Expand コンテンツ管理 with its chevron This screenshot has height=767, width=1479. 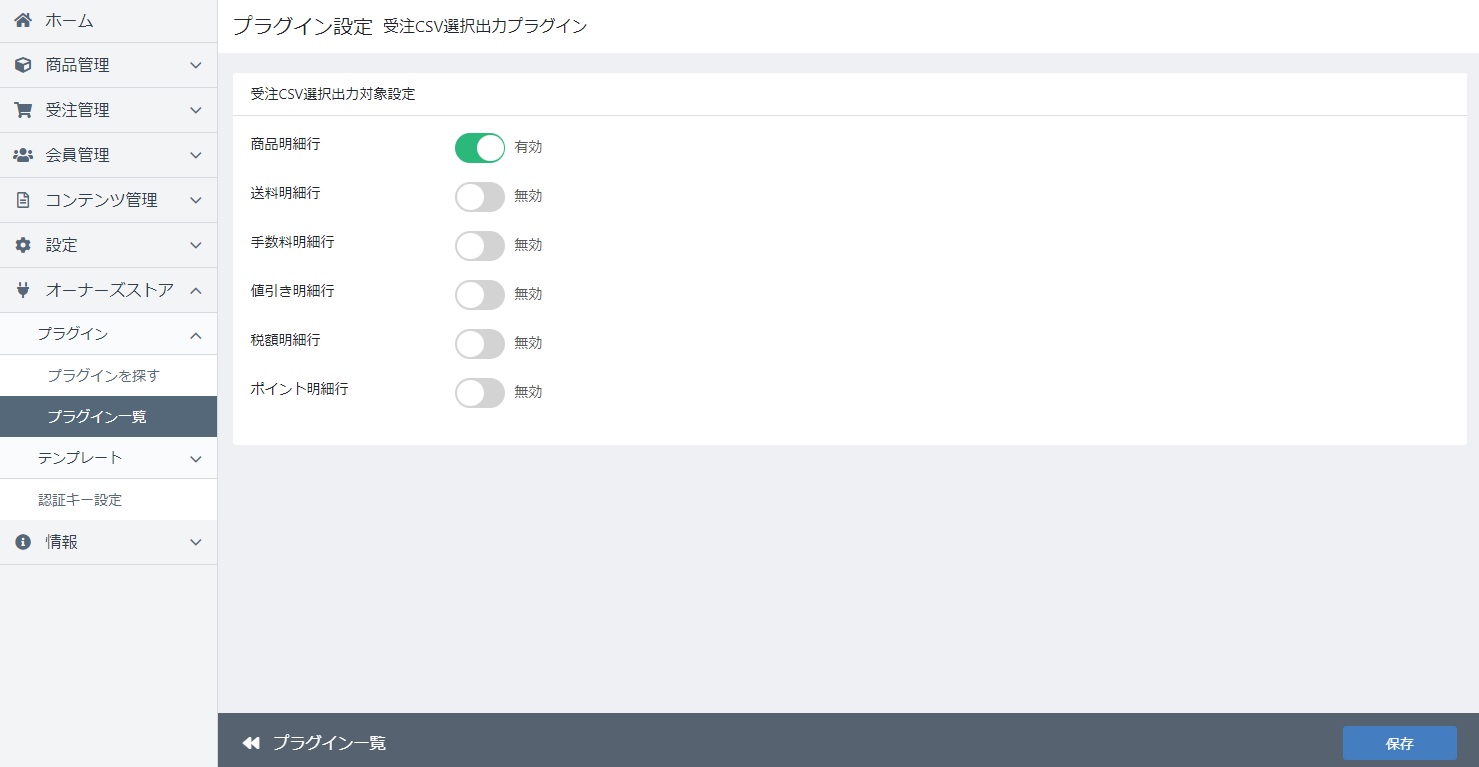coord(196,200)
